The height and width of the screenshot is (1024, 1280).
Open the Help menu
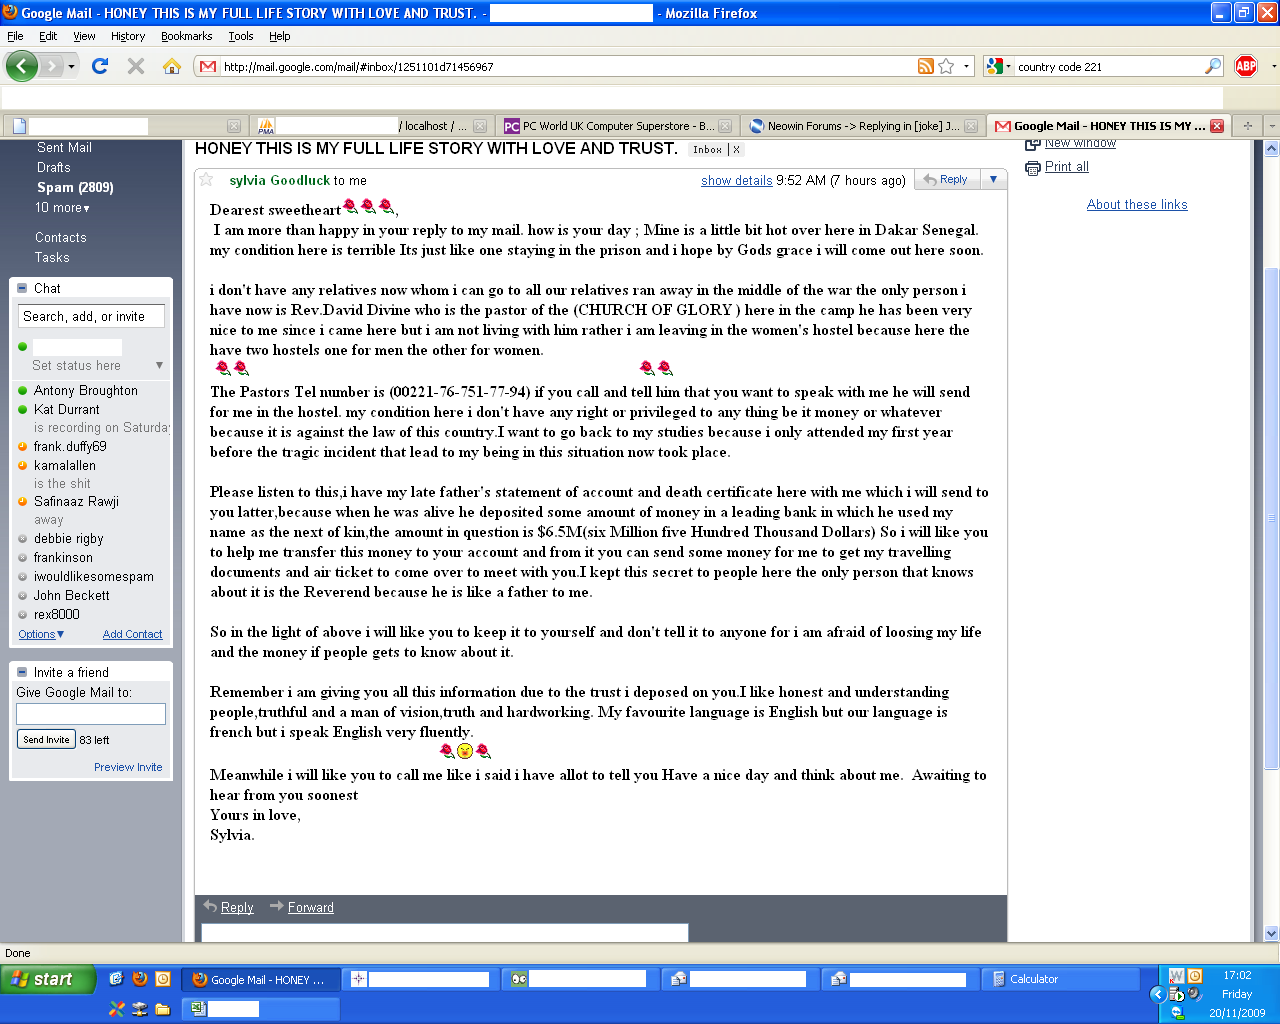tap(280, 36)
